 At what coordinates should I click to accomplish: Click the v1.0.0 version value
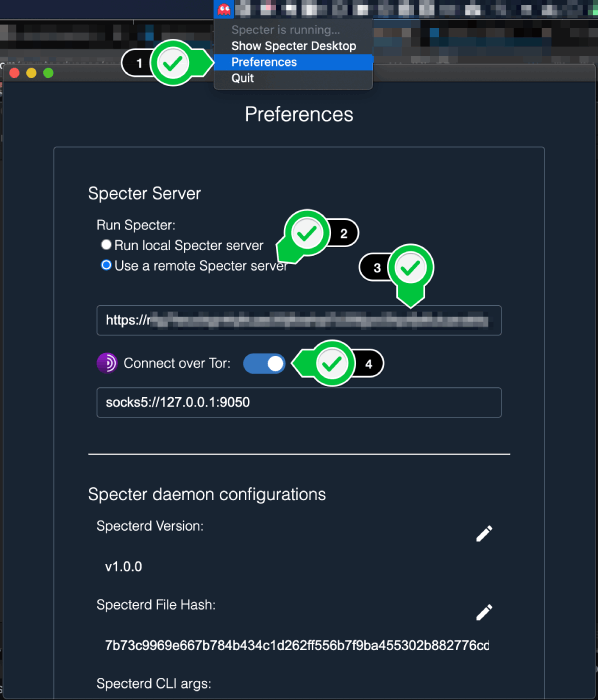click(124, 567)
